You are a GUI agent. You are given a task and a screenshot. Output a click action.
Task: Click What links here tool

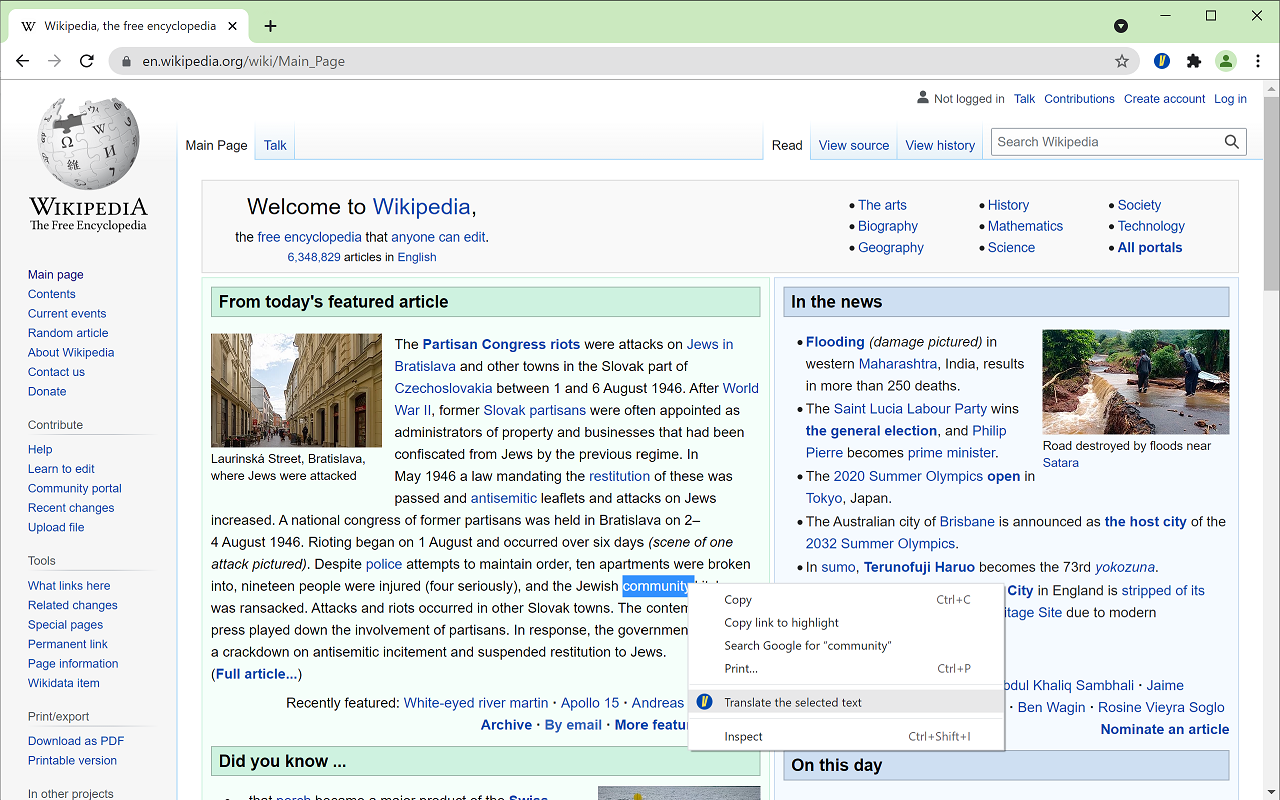tap(69, 585)
